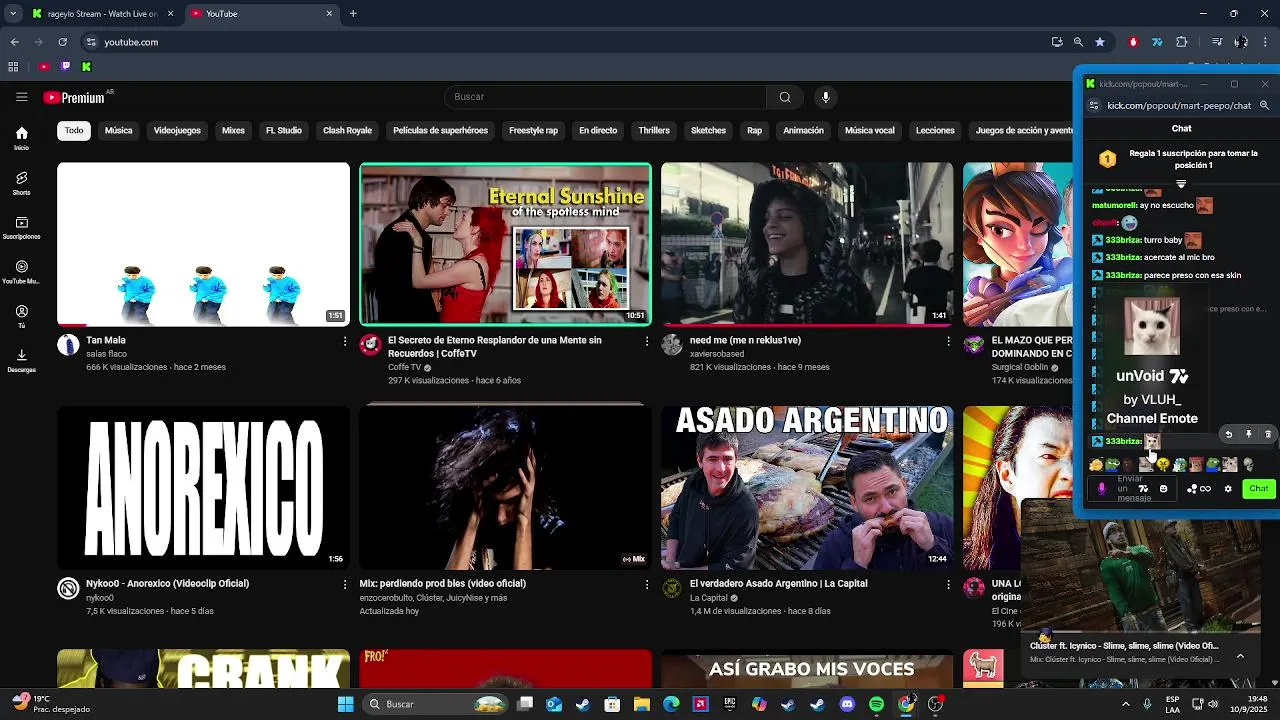Open a new browser tab
The image size is (1280, 720).
click(x=353, y=14)
